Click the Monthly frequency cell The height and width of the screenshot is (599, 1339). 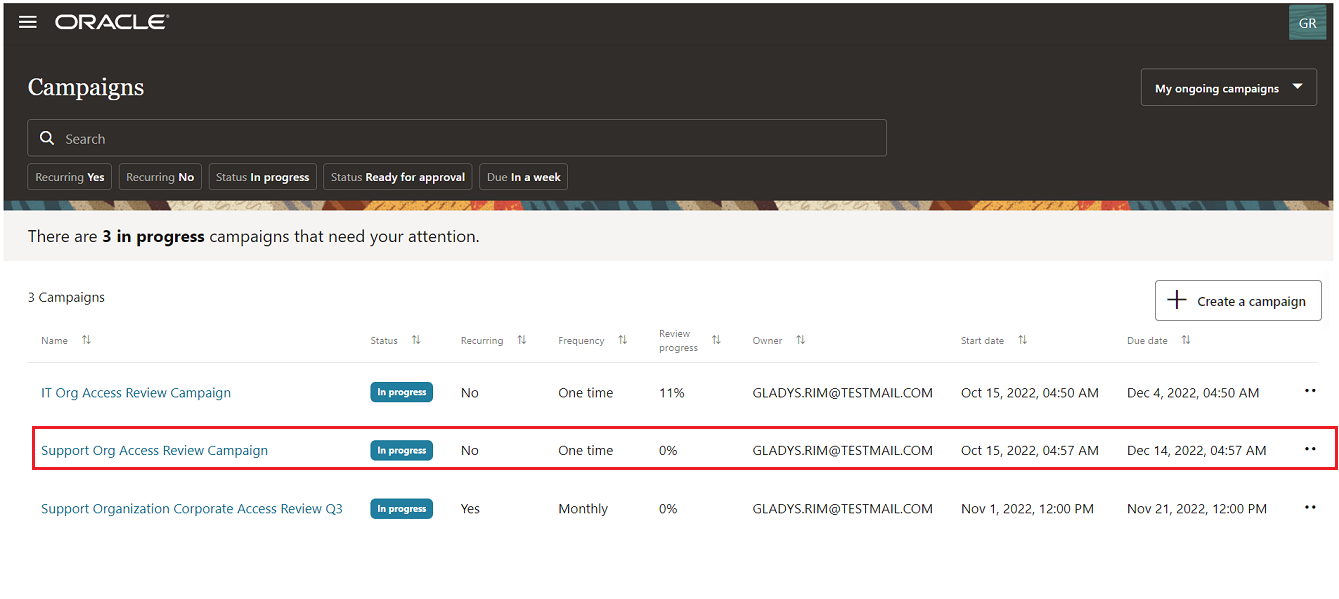[x=583, y=509]
